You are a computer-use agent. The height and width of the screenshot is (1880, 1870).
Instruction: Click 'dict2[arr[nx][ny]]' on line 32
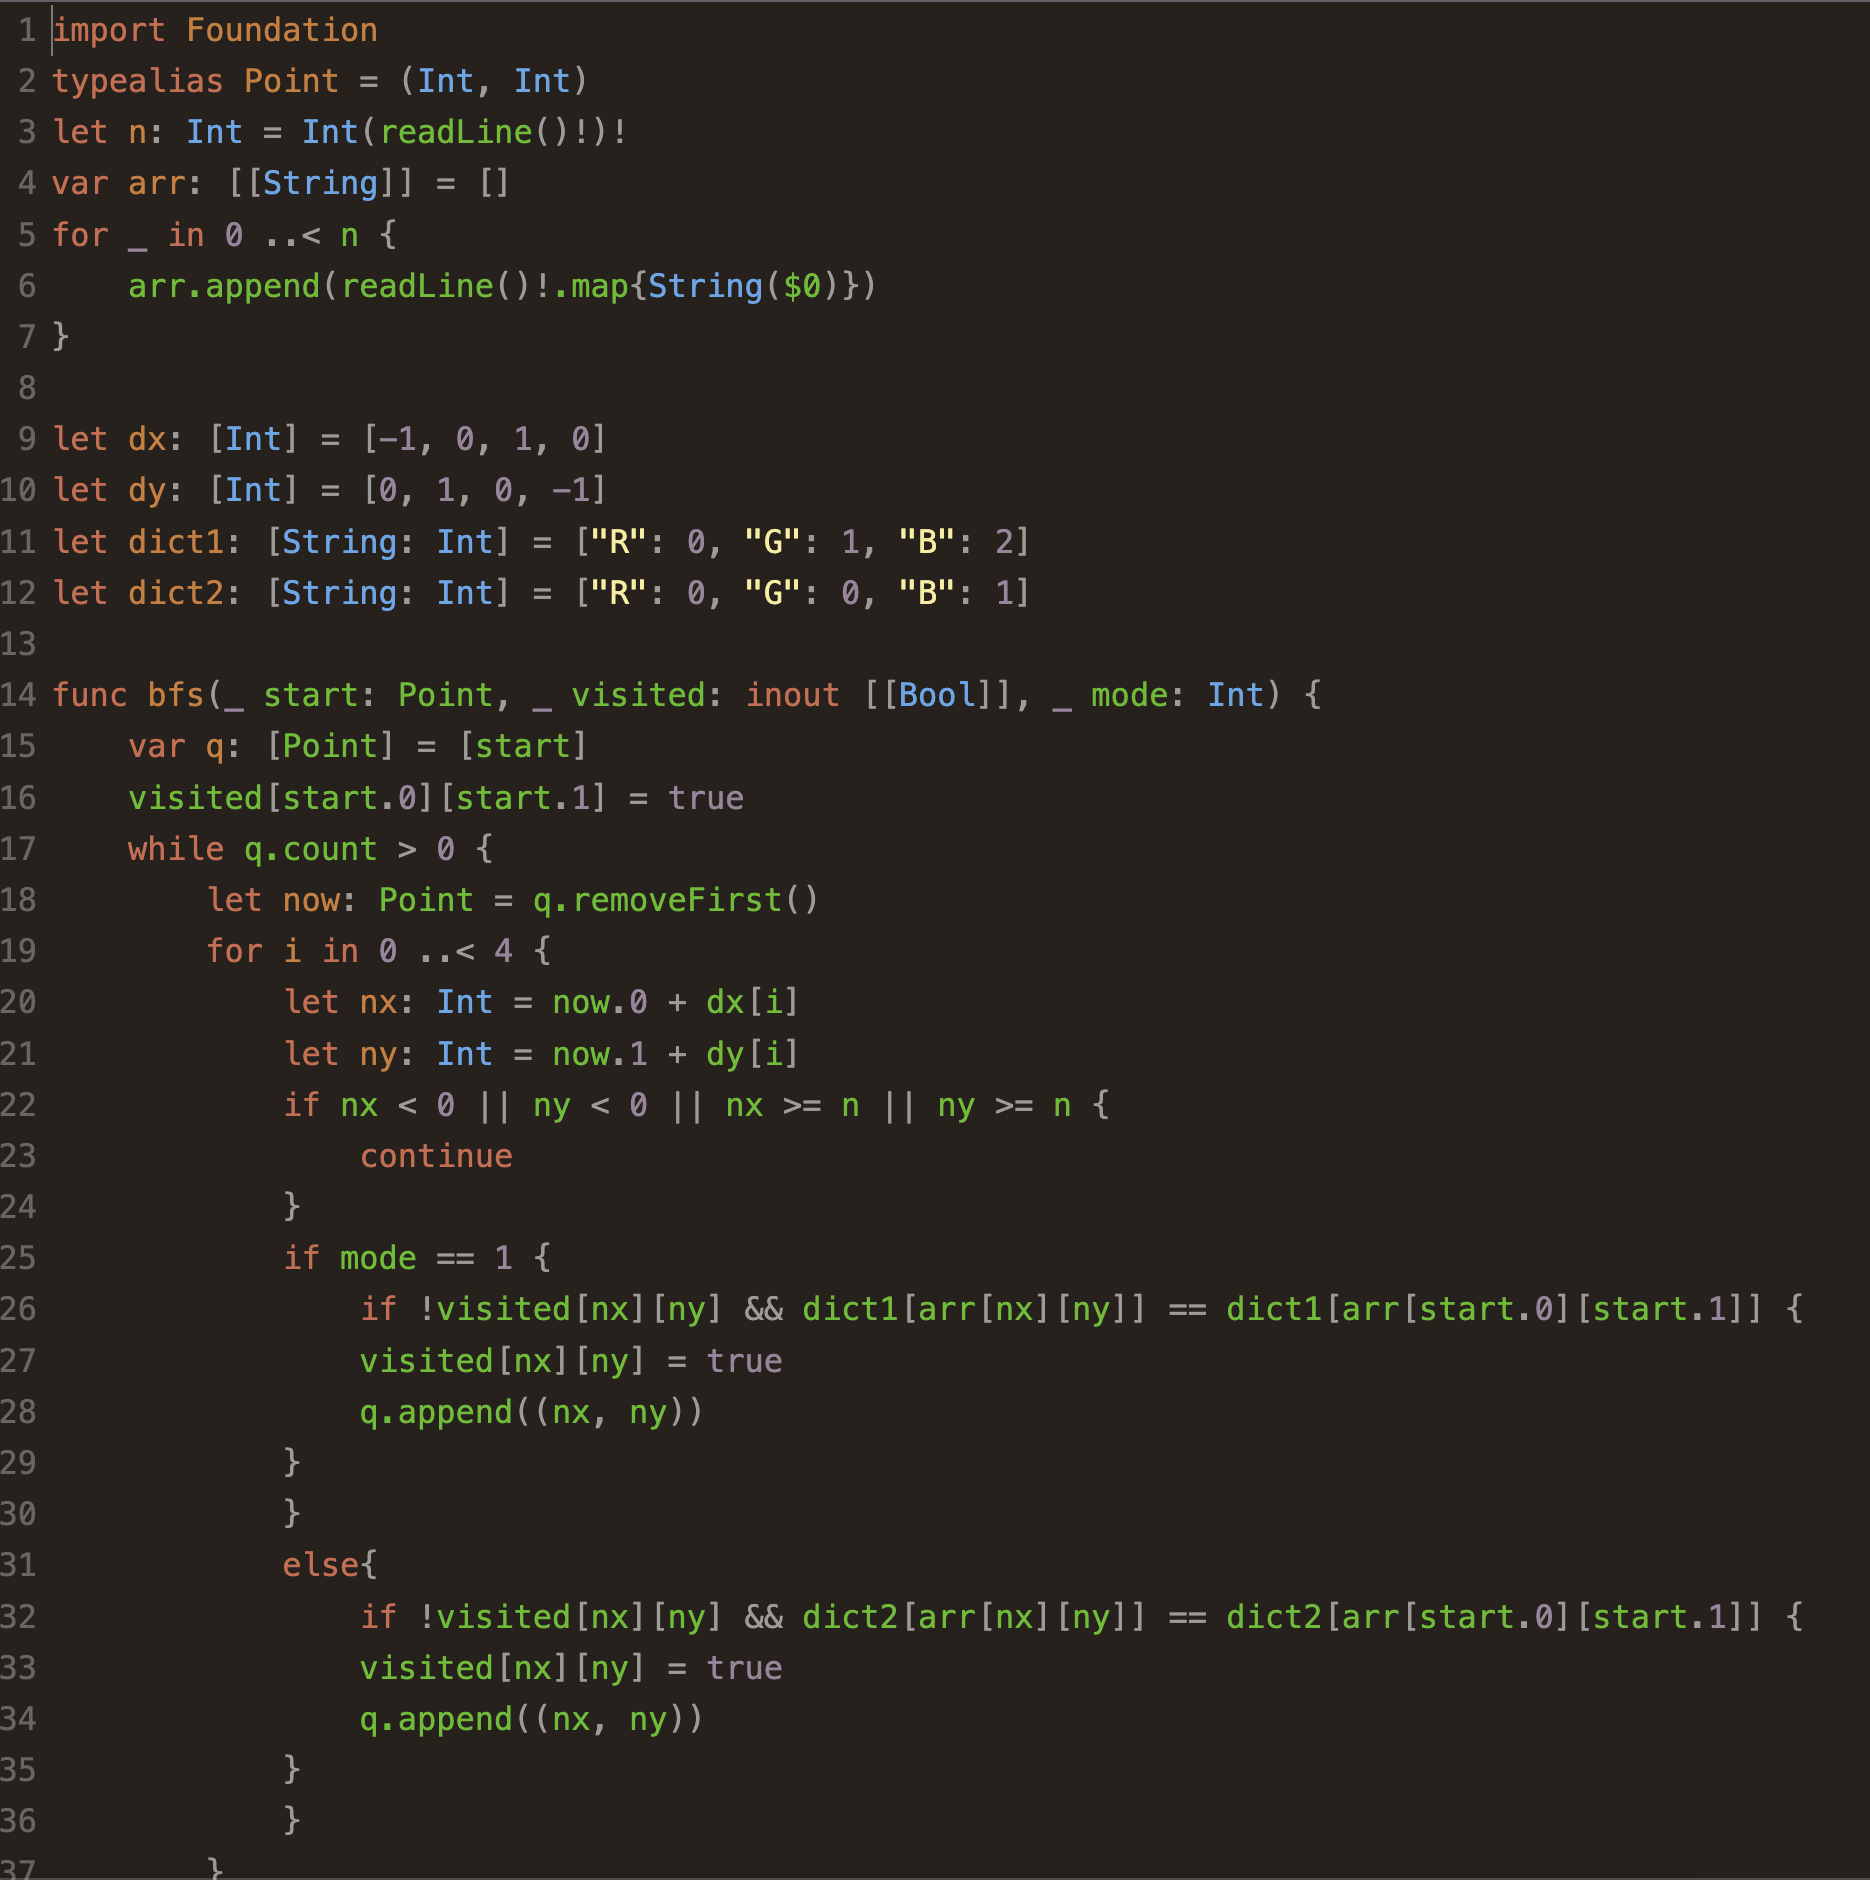pos(975,1617)
